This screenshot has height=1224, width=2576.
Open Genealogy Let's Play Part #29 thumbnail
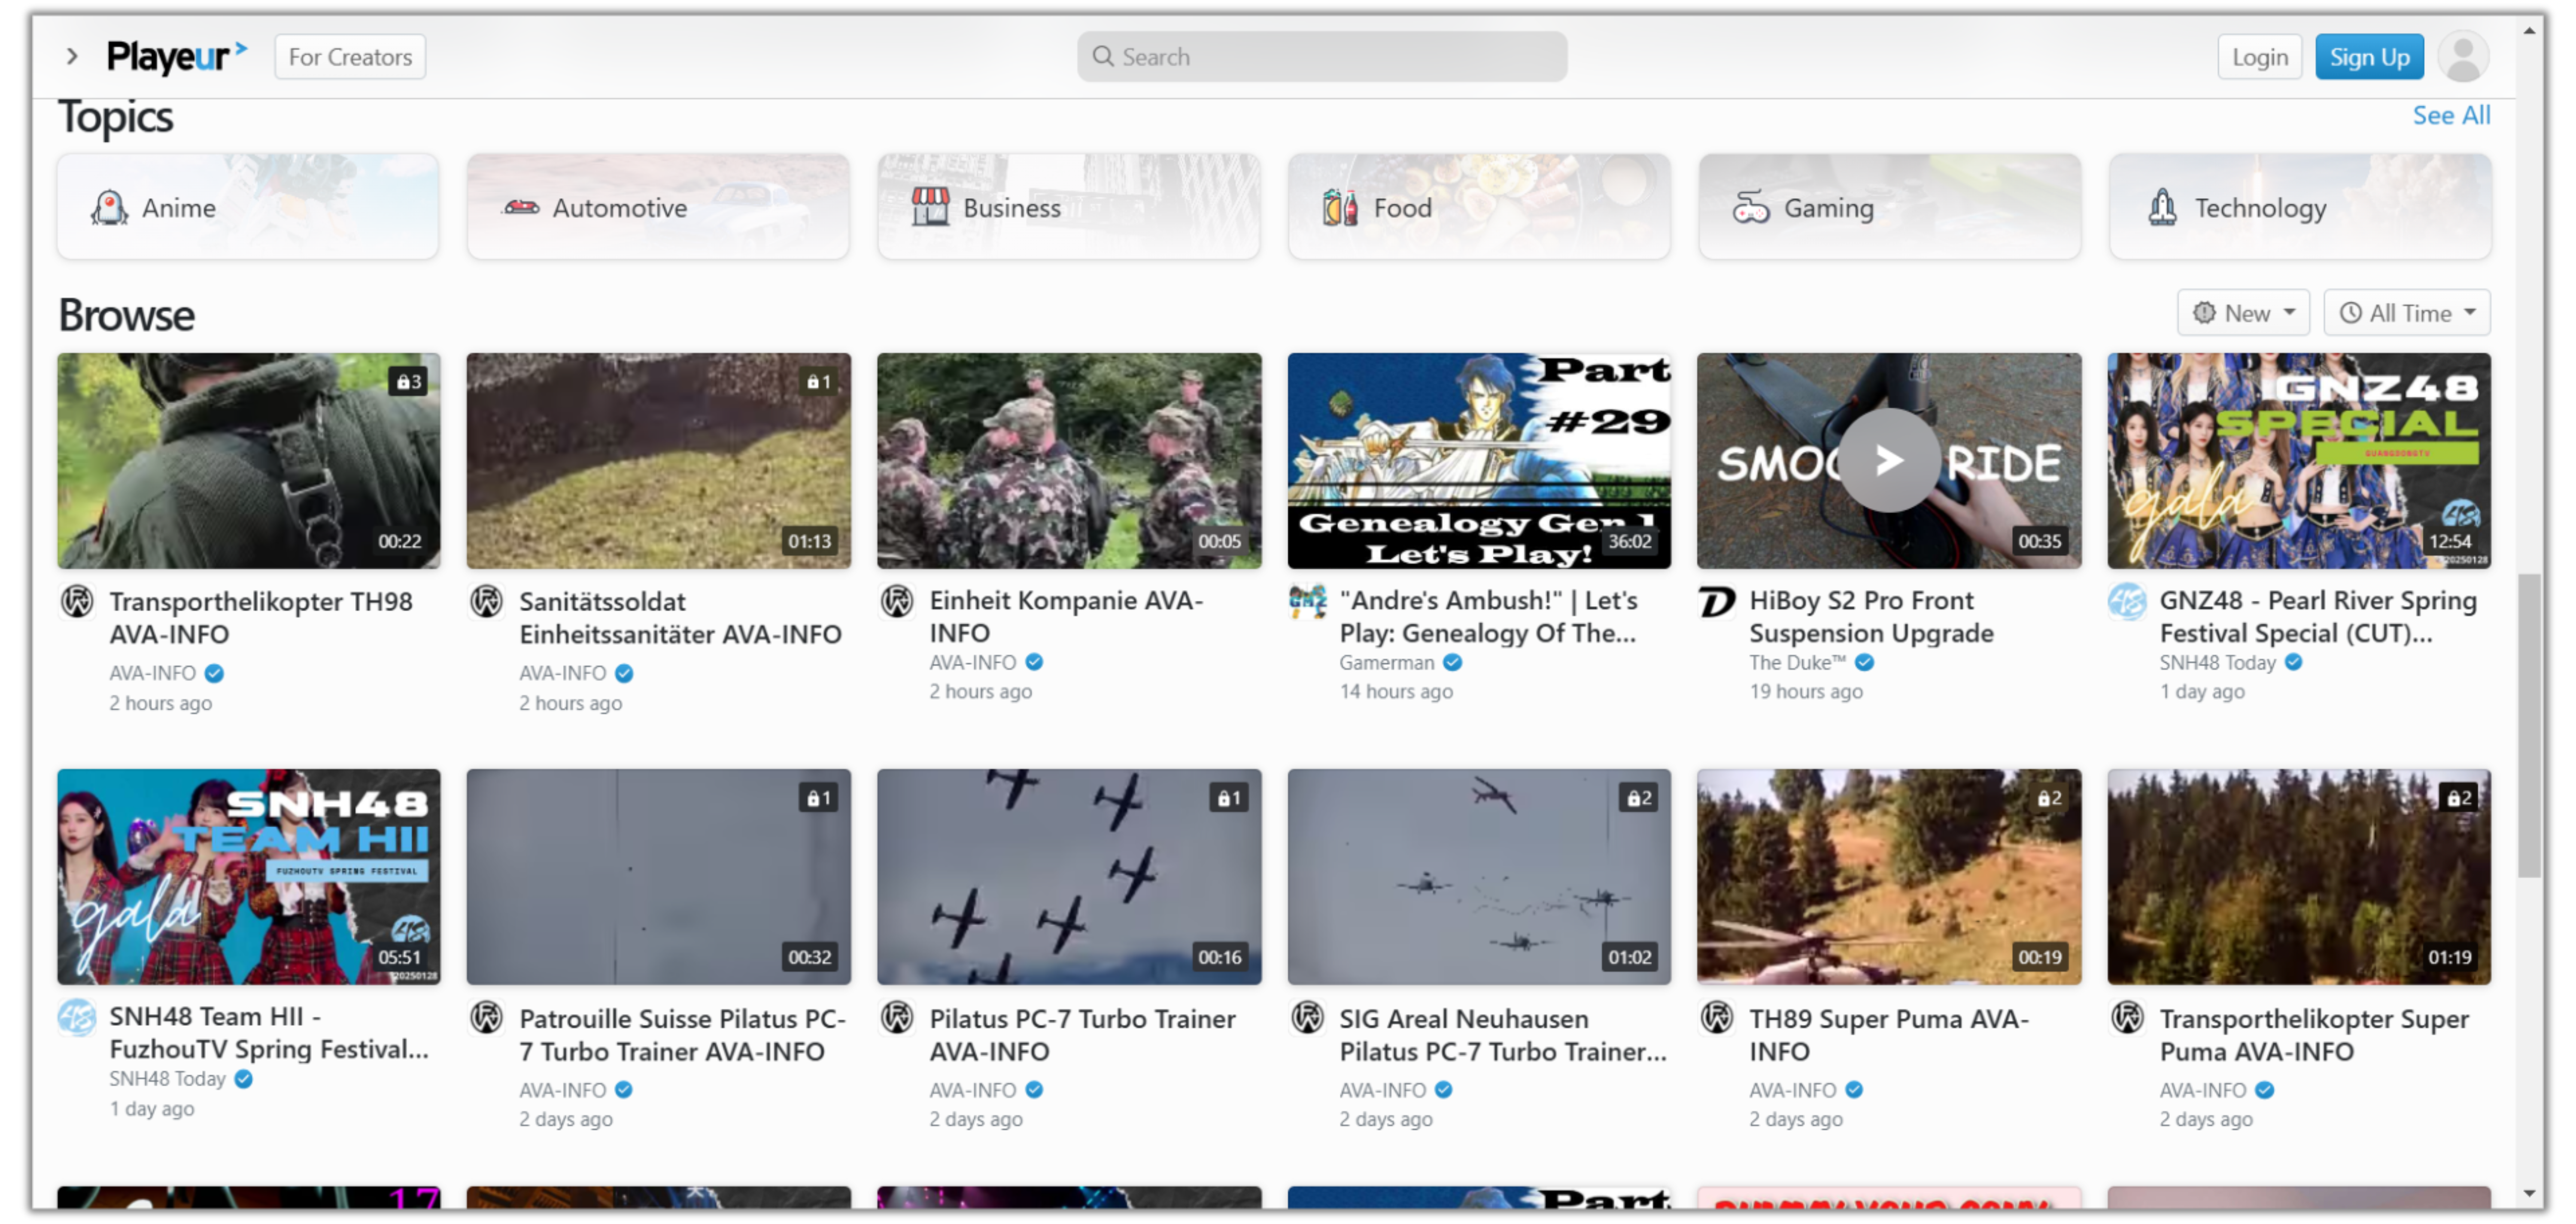point(1479,461)
